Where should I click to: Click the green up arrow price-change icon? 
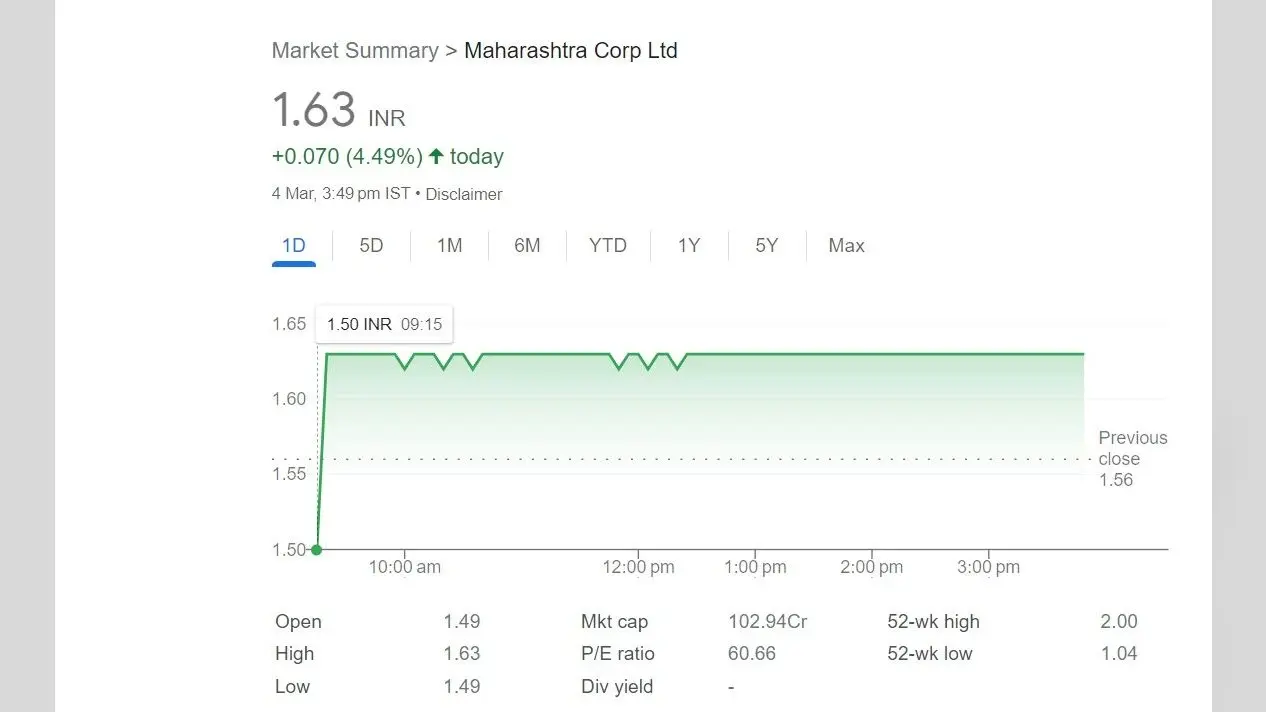(436, 156)
